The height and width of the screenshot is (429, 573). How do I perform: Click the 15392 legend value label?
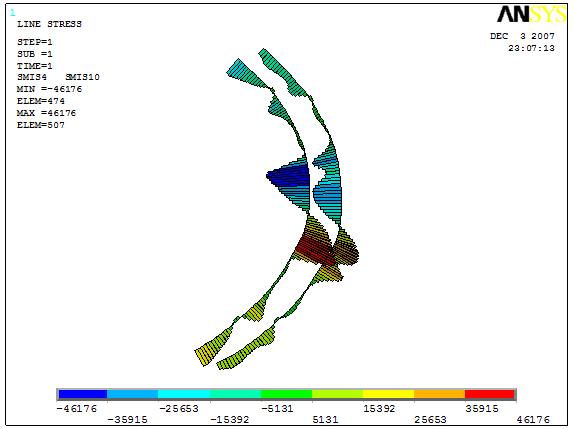tap(379, 409)
